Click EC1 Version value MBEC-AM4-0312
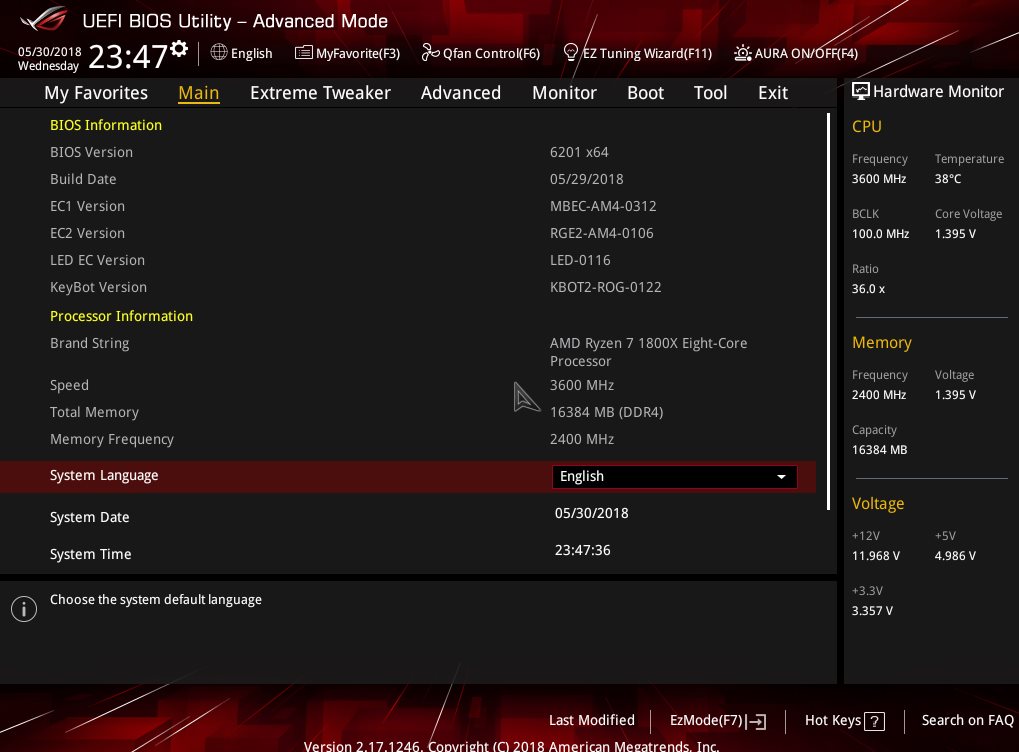 [x=603, y=206]
